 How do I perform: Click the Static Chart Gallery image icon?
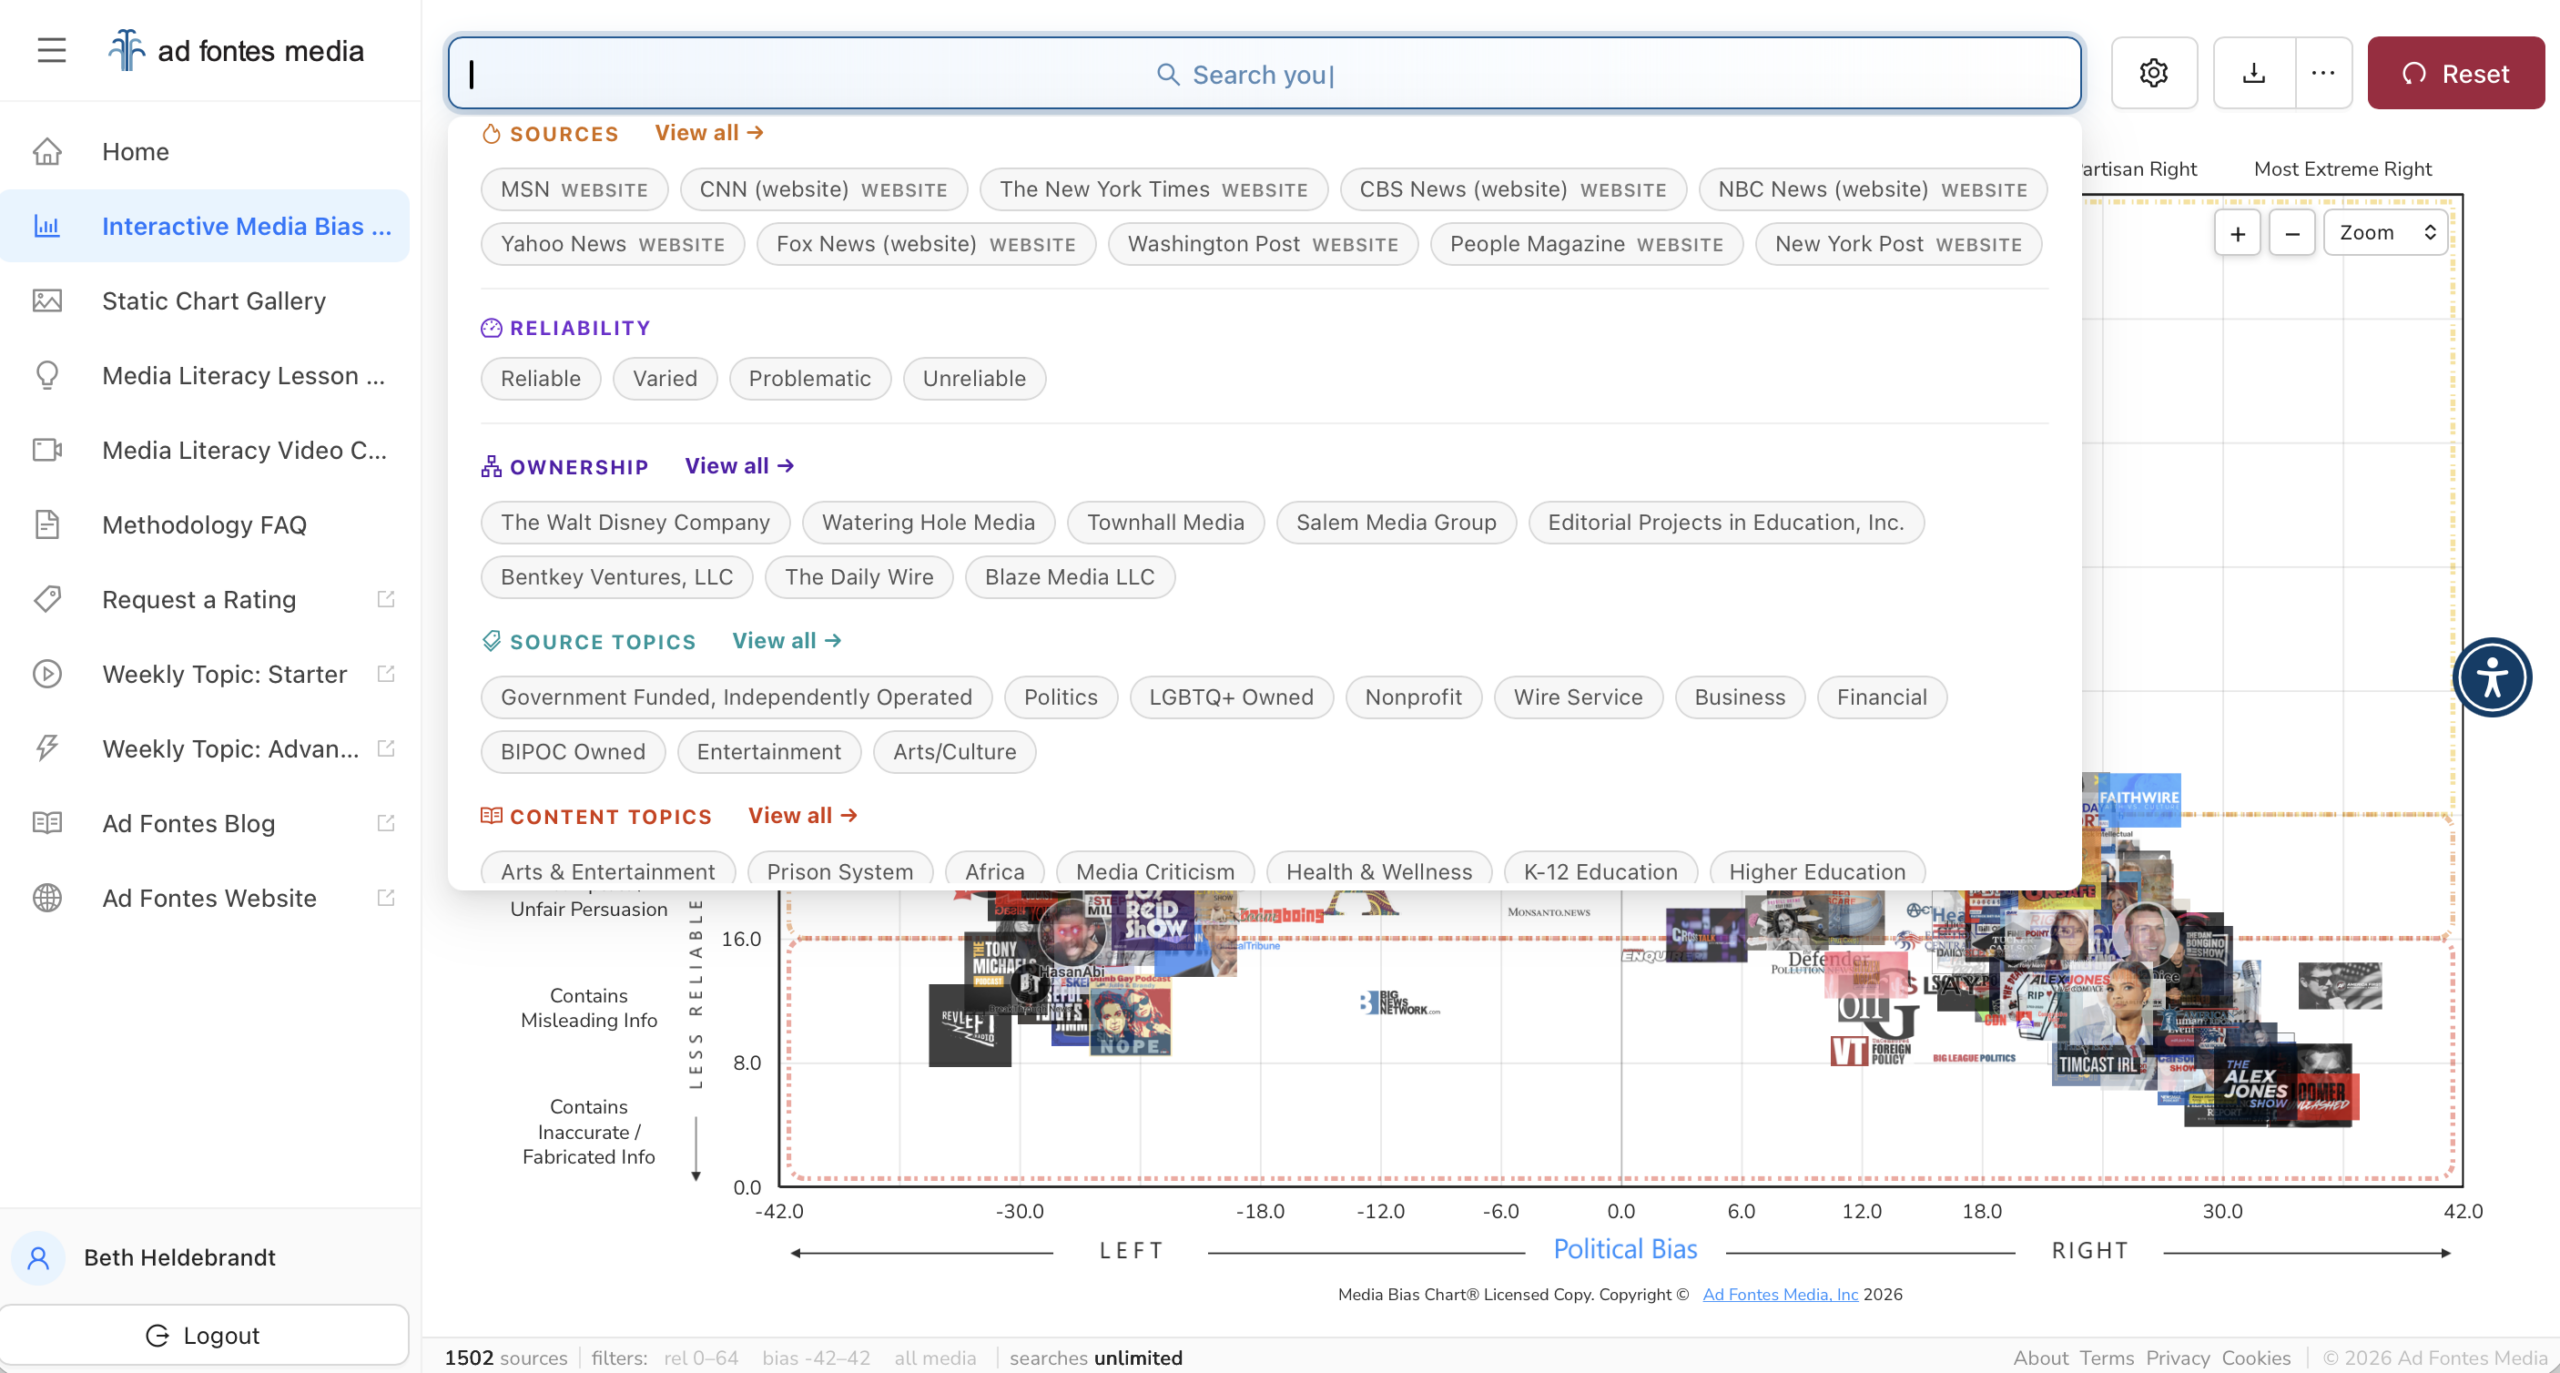click(x=47, y=300)
